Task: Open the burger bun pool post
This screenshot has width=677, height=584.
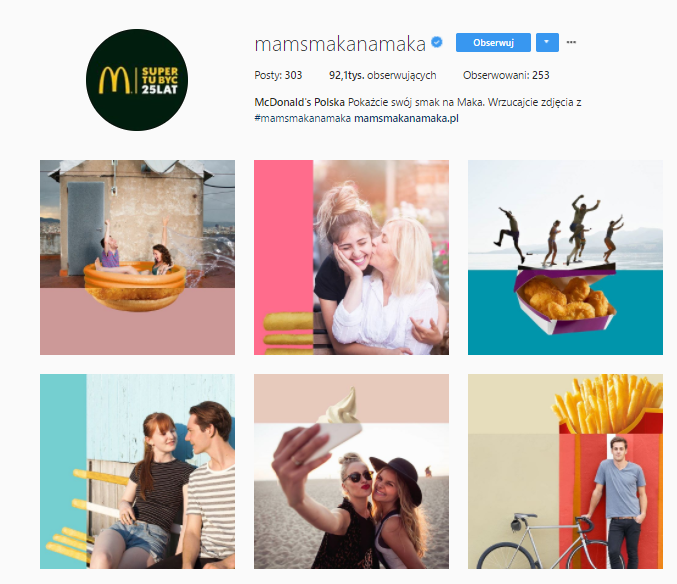Action: [x=137, y=258]
